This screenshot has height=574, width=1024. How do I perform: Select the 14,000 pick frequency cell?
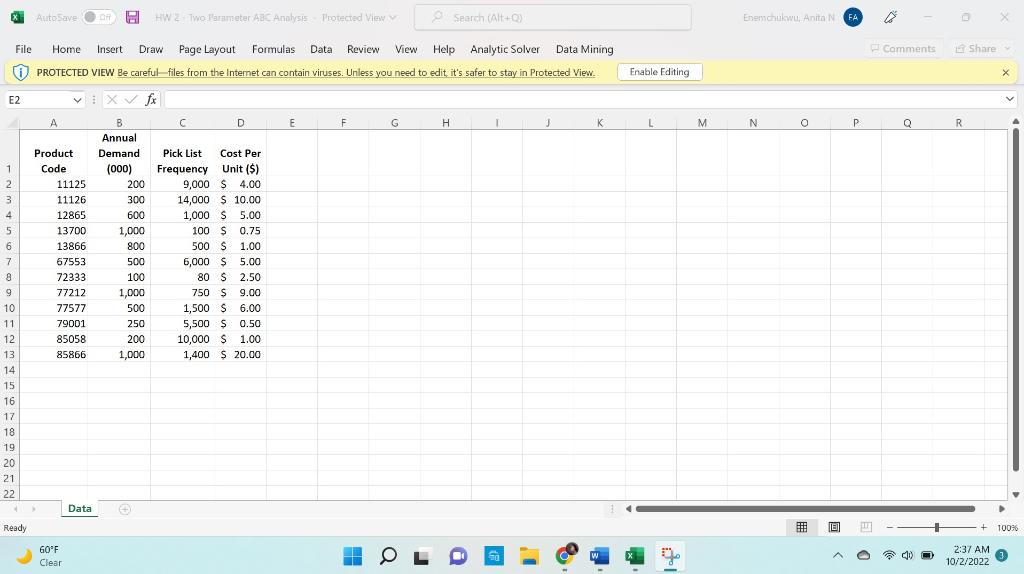click(182, 200)
